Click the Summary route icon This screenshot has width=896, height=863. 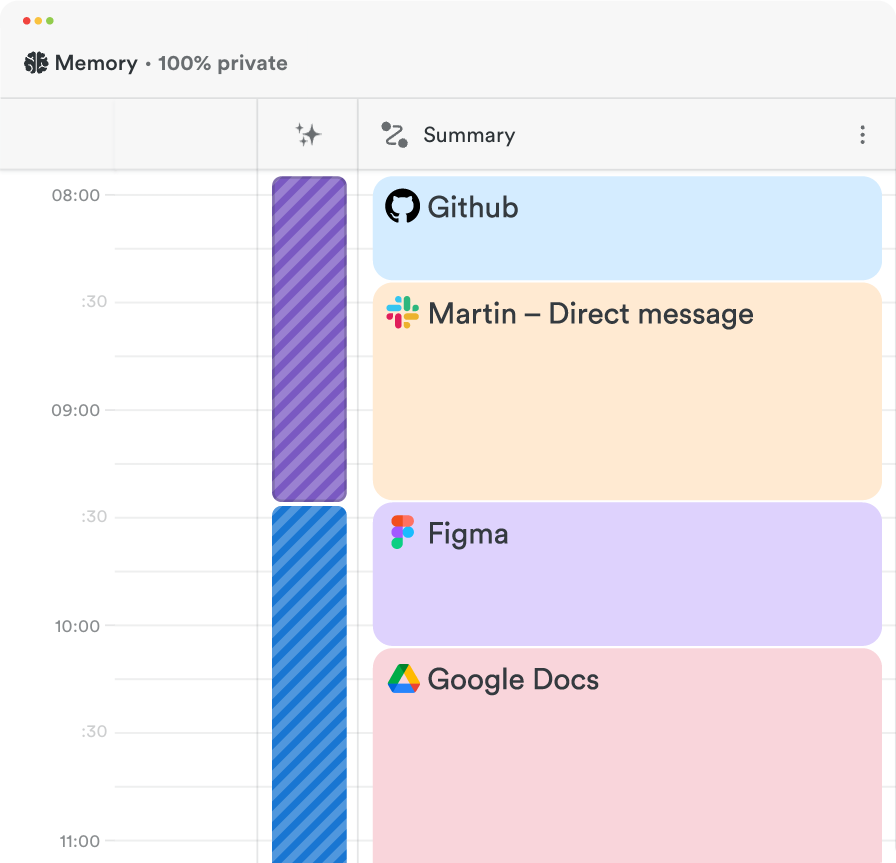pyautogui.click(x=394, y=135)
